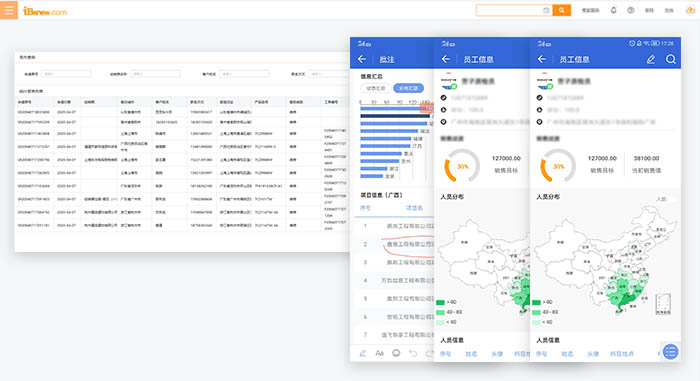Tap the magnifier icon in 员工信息 header

pyautogui.click(x=671, y=59)
